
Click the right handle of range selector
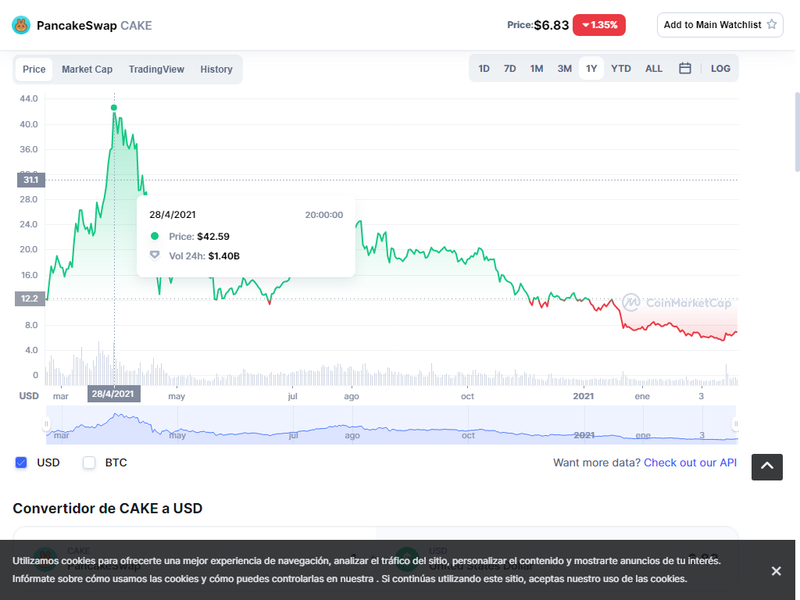click(x=736, y=425)
